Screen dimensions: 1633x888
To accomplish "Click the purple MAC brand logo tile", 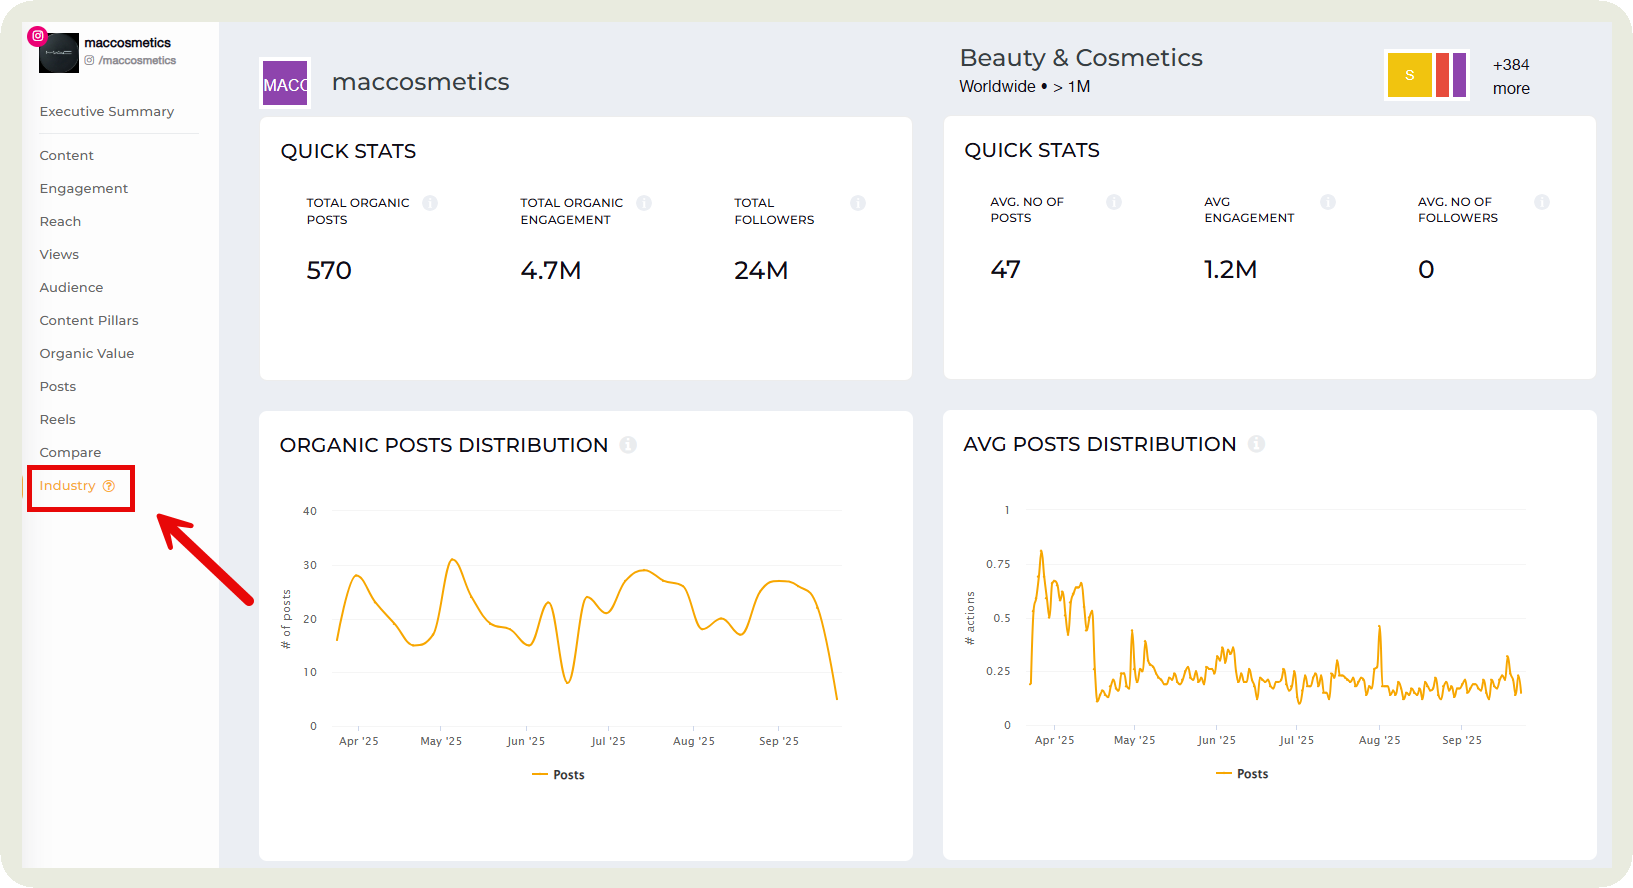I will click(285, 83).
